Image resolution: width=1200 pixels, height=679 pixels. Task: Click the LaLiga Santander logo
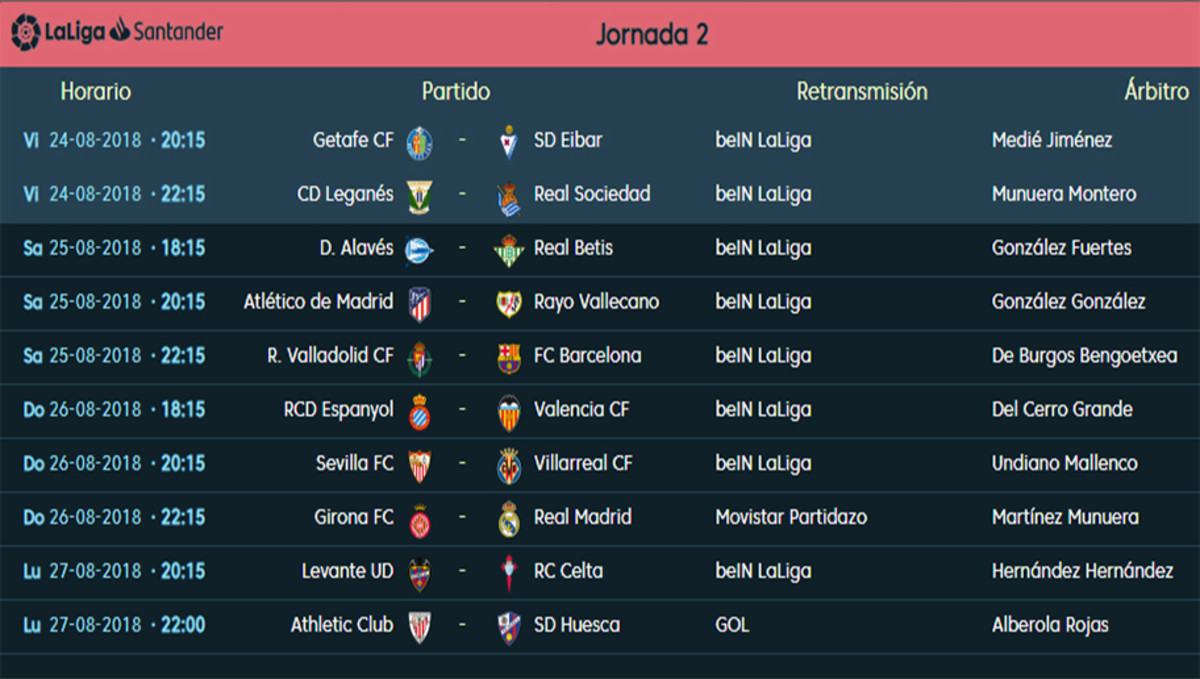pos(117,32)
